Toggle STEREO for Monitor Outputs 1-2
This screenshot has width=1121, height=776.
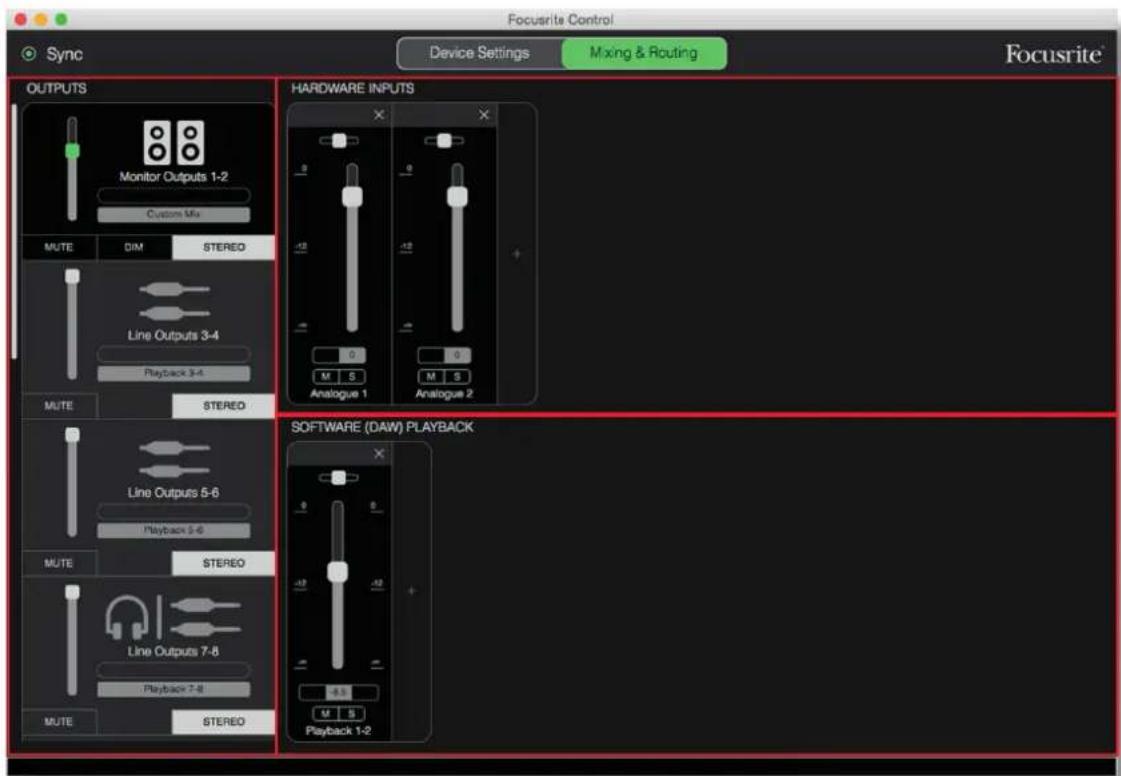coord(223,247)
